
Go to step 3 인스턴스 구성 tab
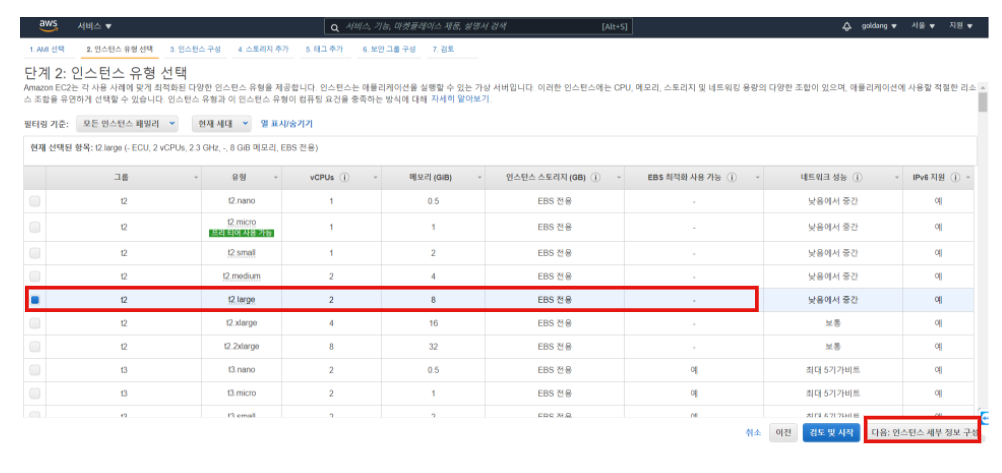pos(196,49)
